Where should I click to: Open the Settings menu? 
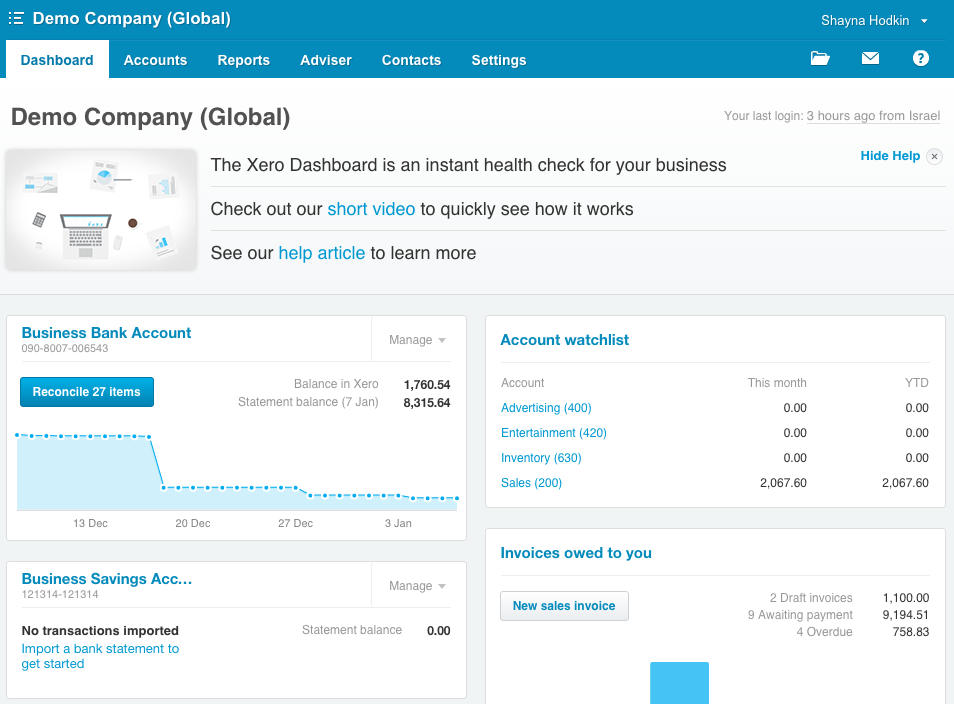499,60
